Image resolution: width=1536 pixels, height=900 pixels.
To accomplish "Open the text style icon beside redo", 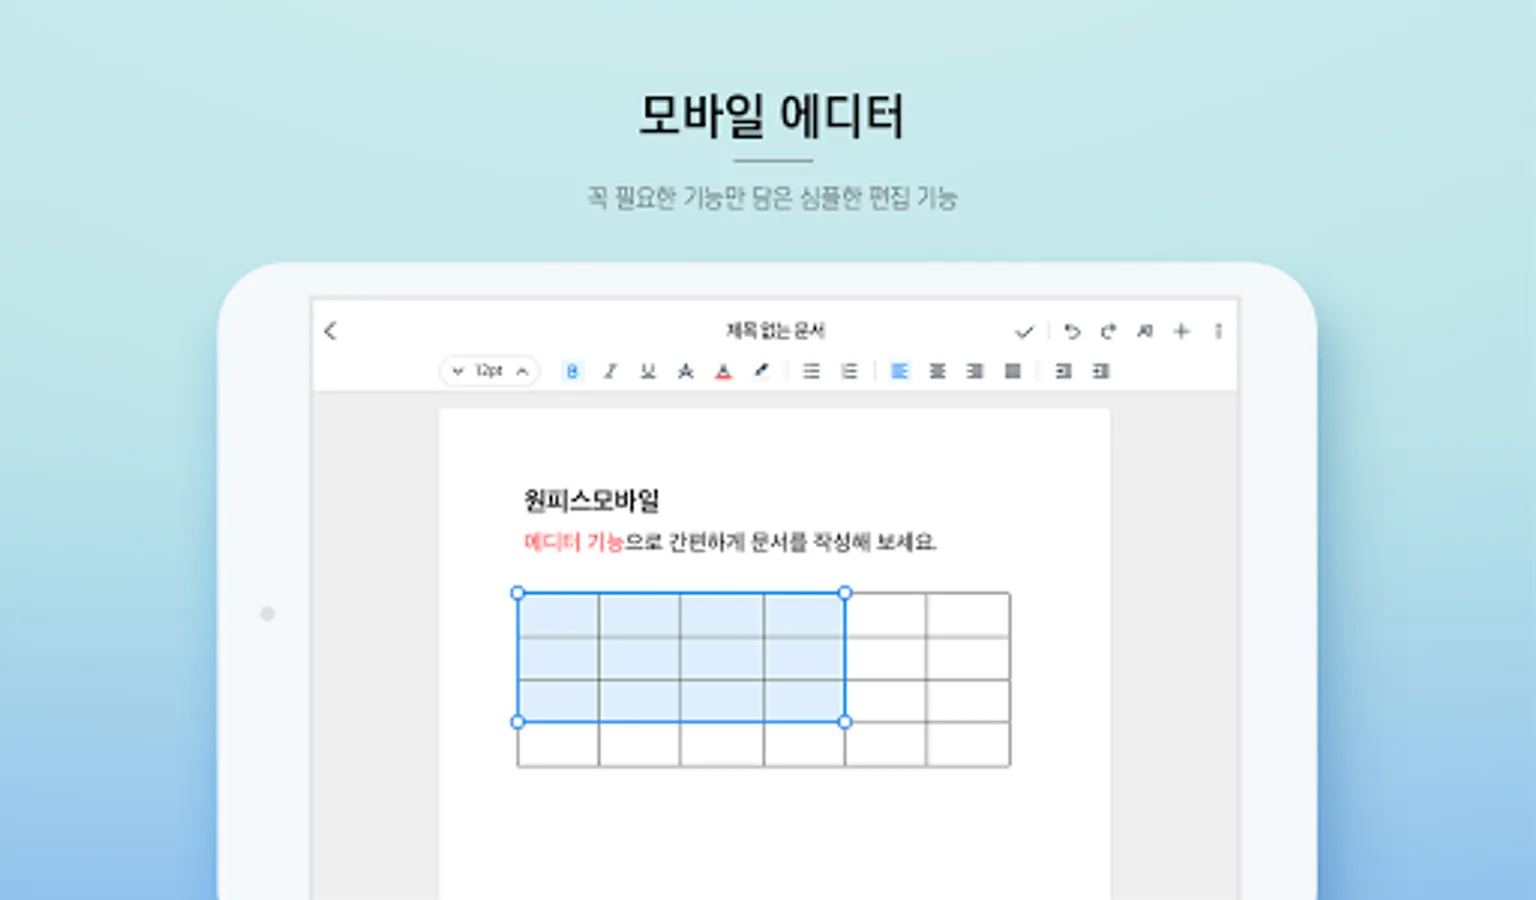I will (x=1145, y=331).
